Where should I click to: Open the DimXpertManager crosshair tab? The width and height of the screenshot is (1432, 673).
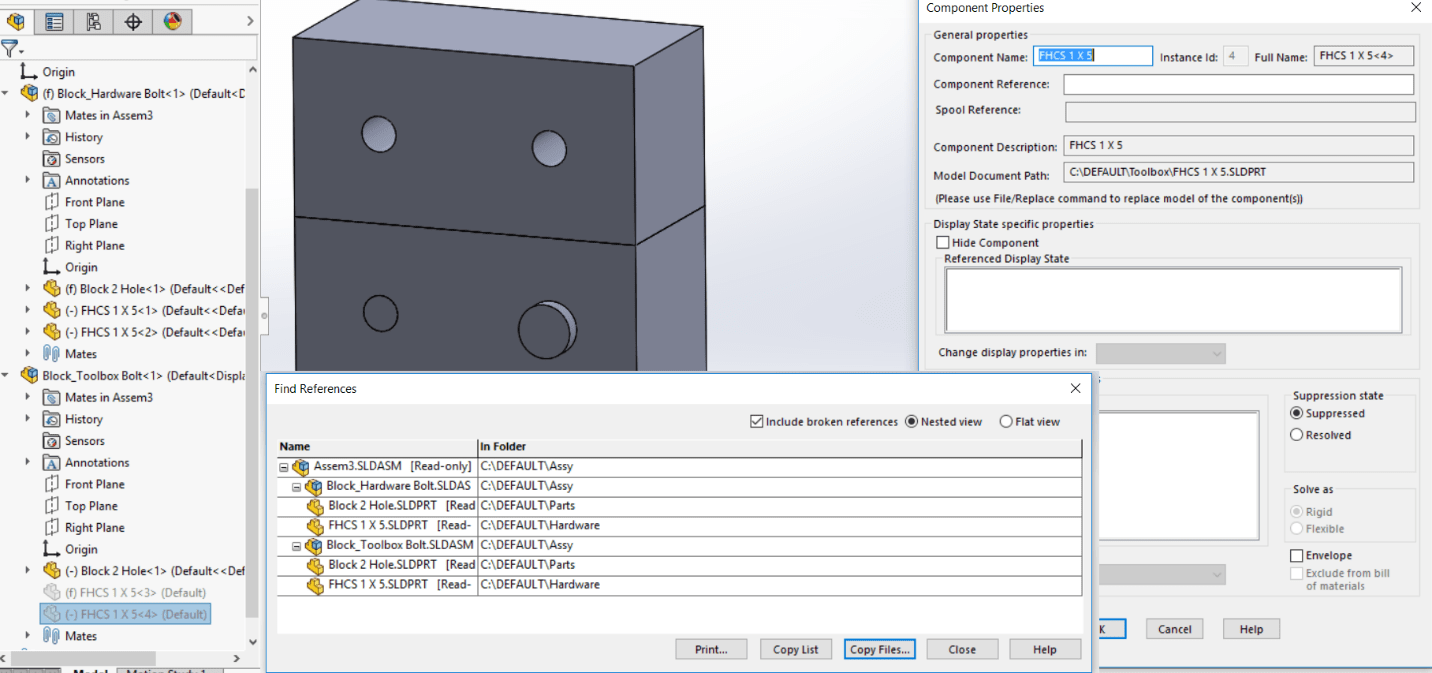(x=133, y=21)
